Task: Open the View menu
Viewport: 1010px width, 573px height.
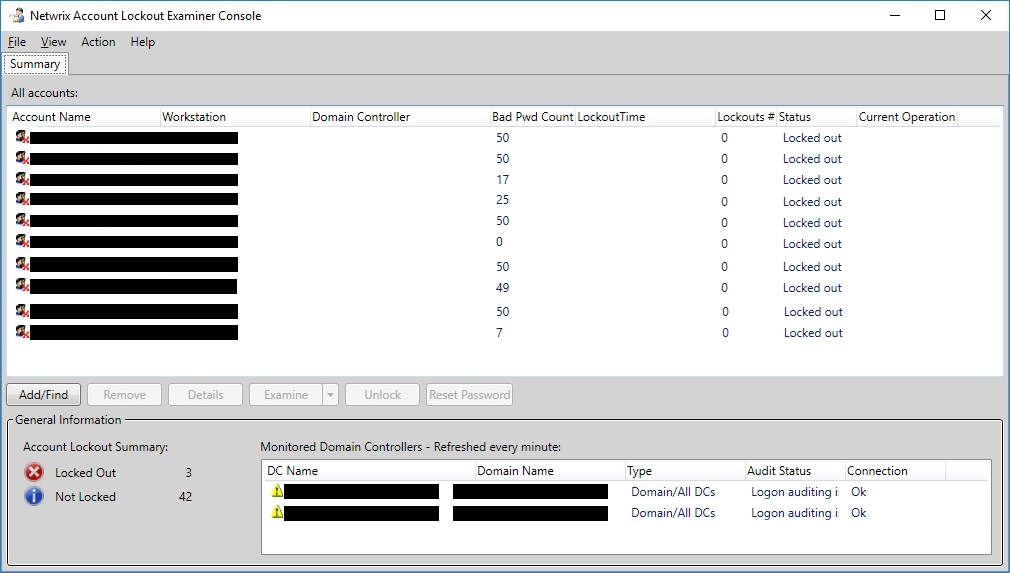Action: point(53,42)
